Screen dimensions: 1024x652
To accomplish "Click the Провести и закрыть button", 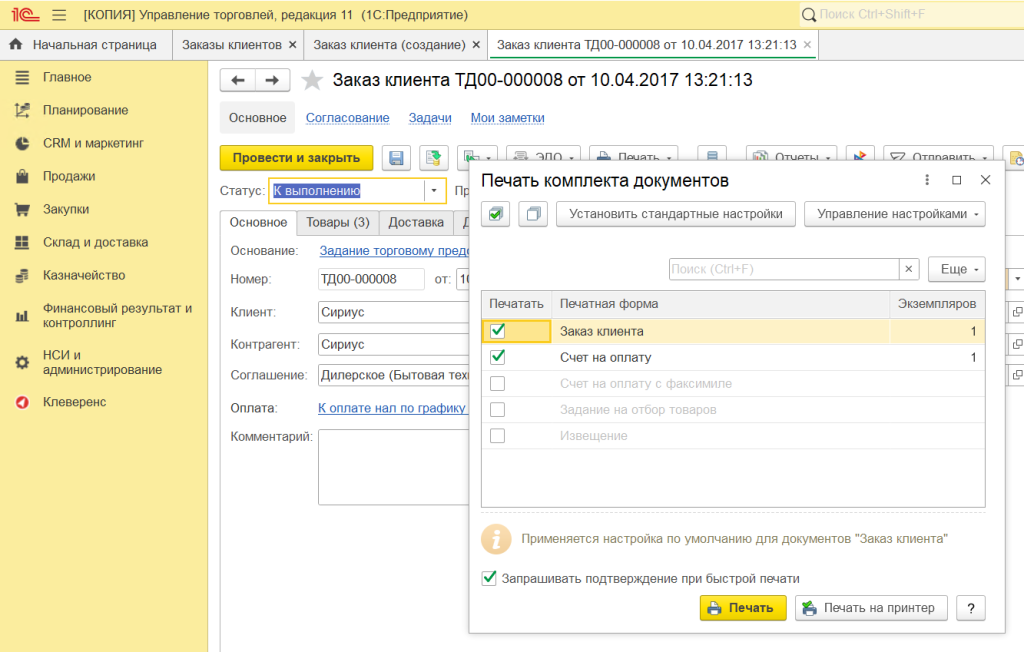I will [x=296, y=157].
